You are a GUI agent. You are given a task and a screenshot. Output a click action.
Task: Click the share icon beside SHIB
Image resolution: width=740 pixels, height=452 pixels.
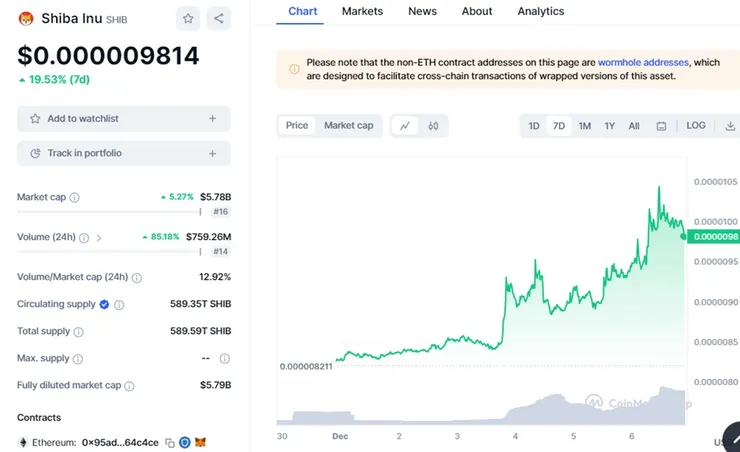coord(218,18)
